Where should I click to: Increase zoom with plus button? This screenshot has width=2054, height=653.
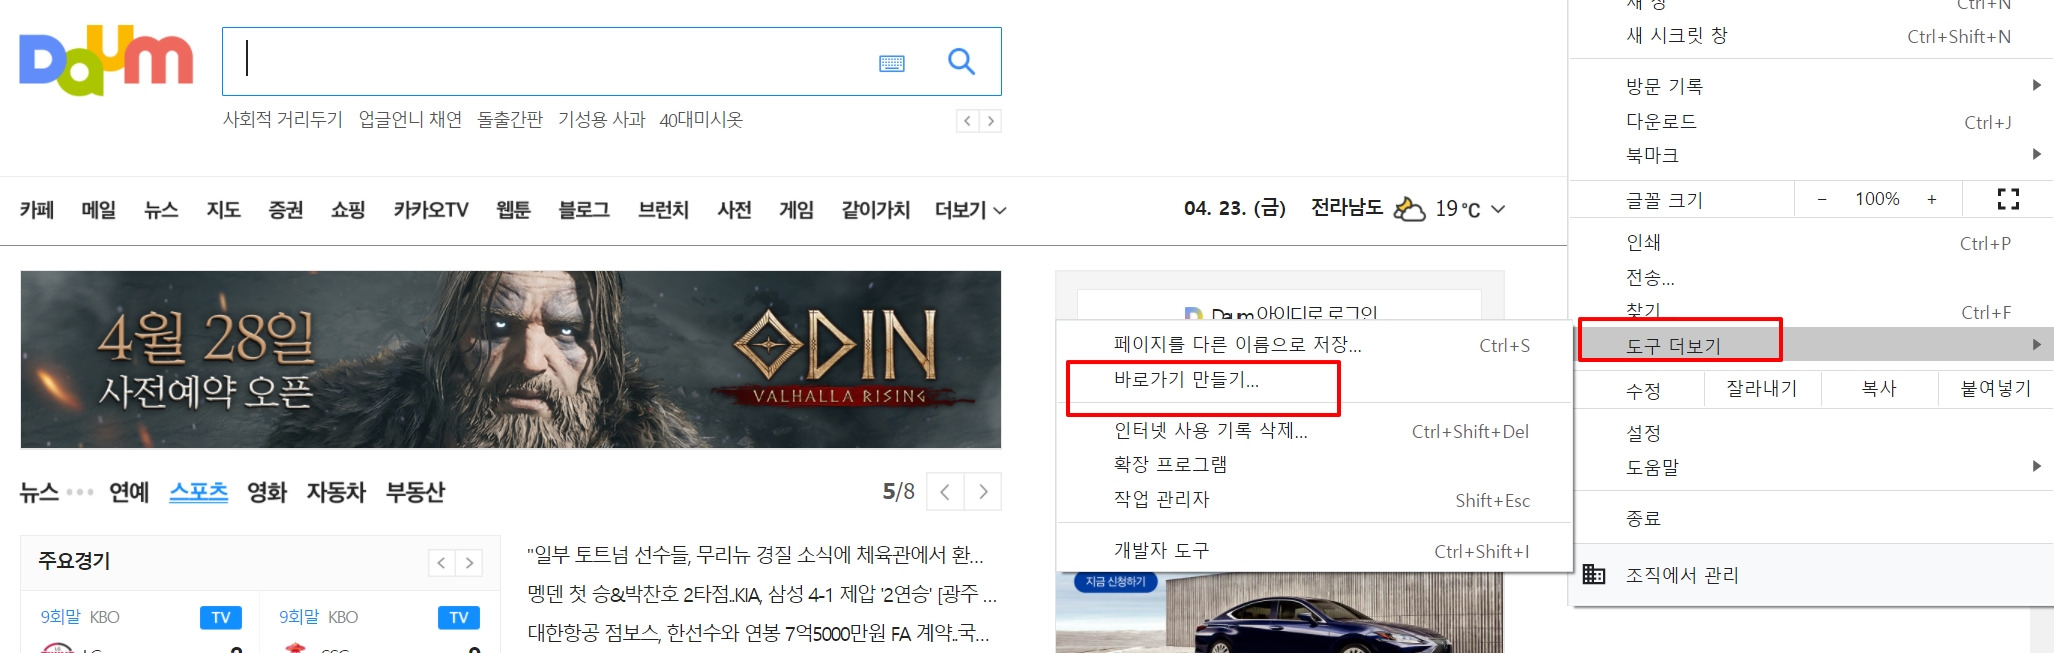1932,199
